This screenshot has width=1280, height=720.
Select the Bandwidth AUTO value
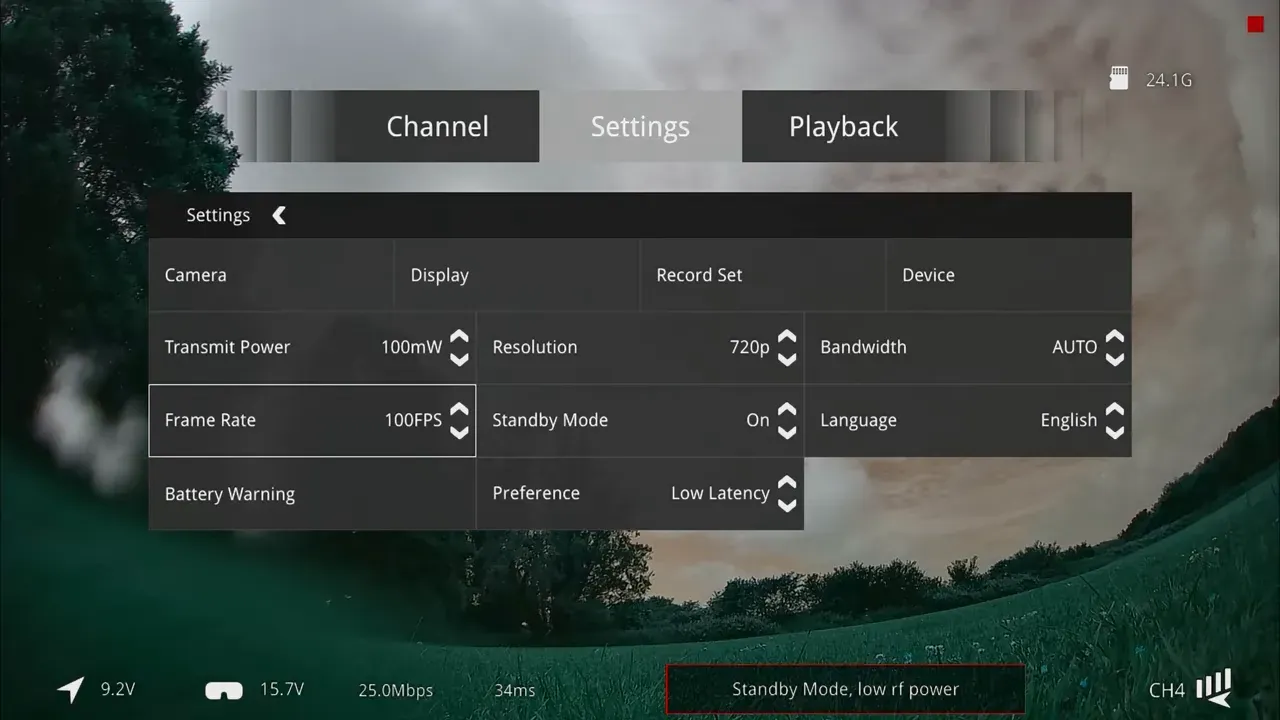coord(1075,347)
